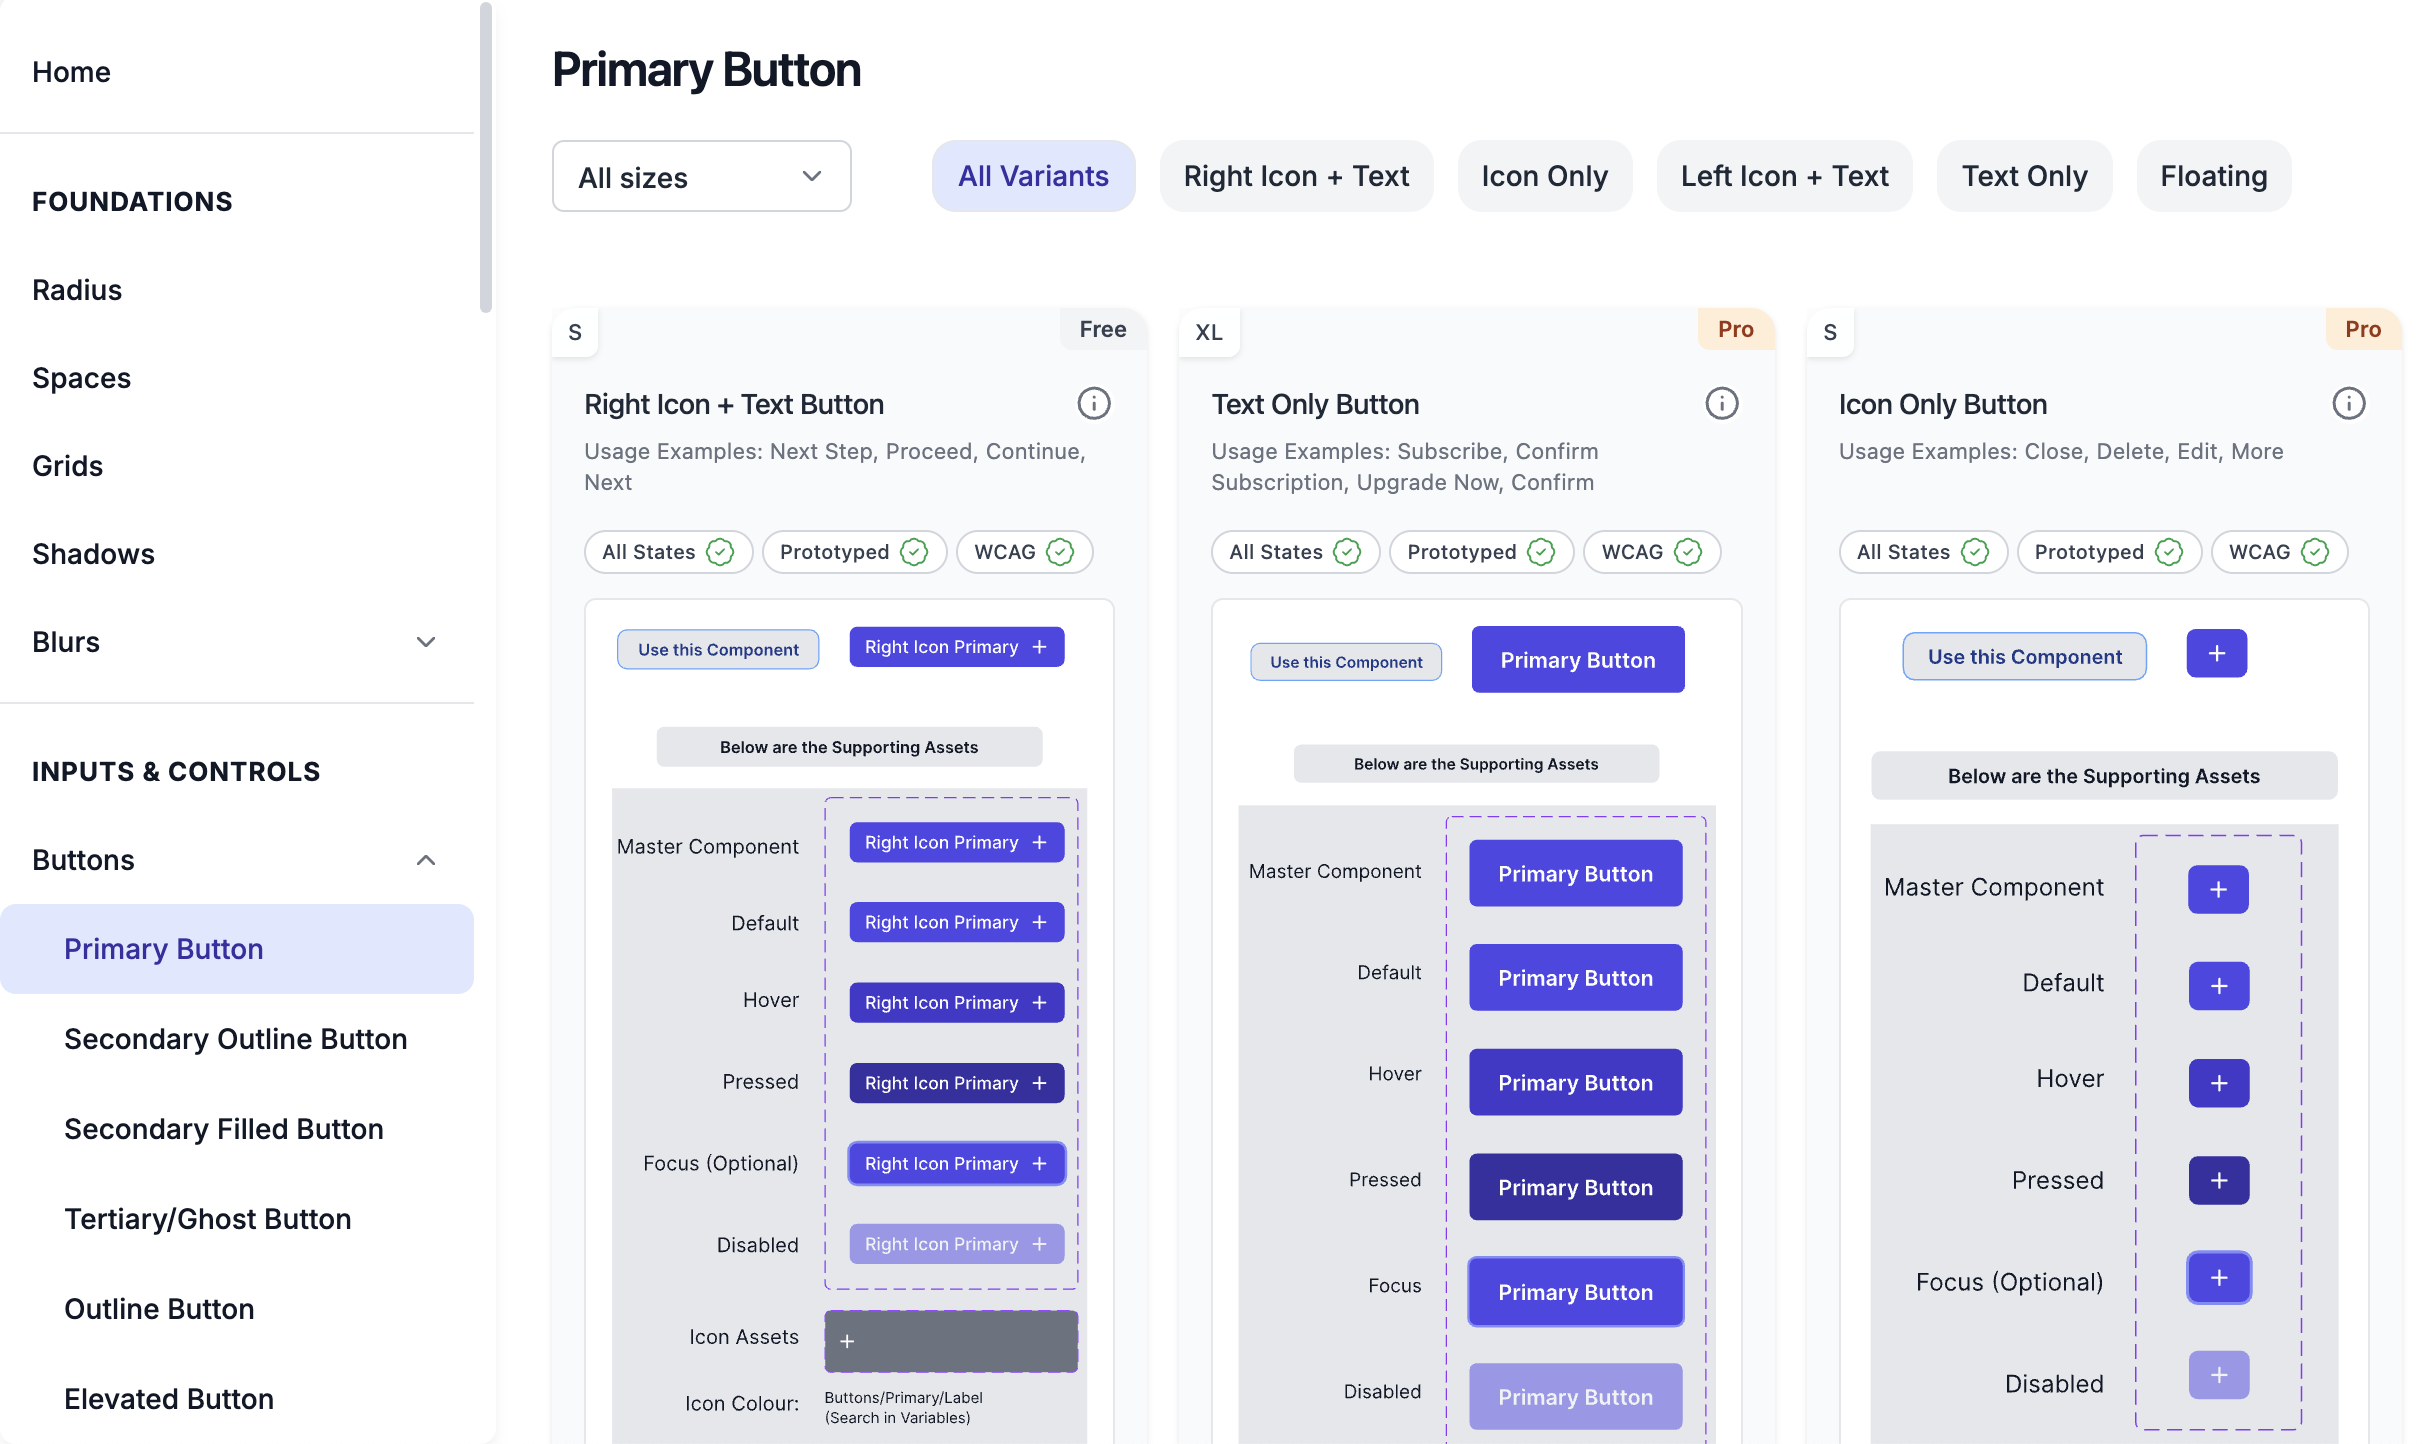
Task: Open the All sizes dropdown
Action: point(701,176)
